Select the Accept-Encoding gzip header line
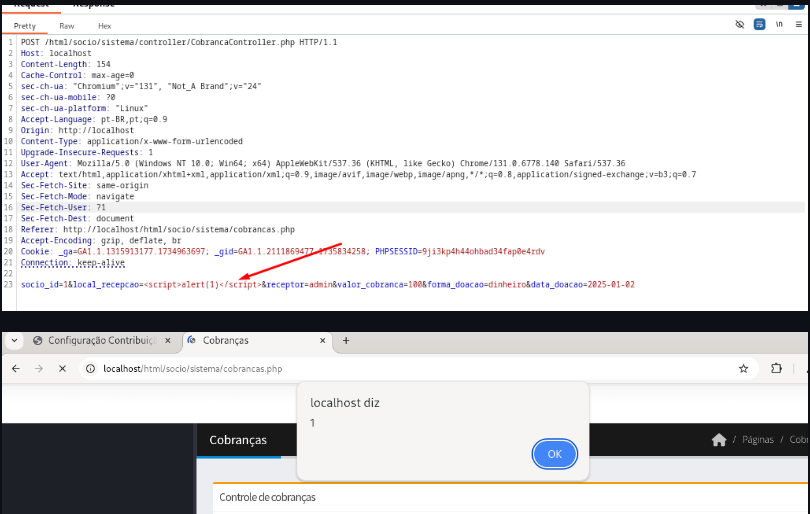 point(101,240)
